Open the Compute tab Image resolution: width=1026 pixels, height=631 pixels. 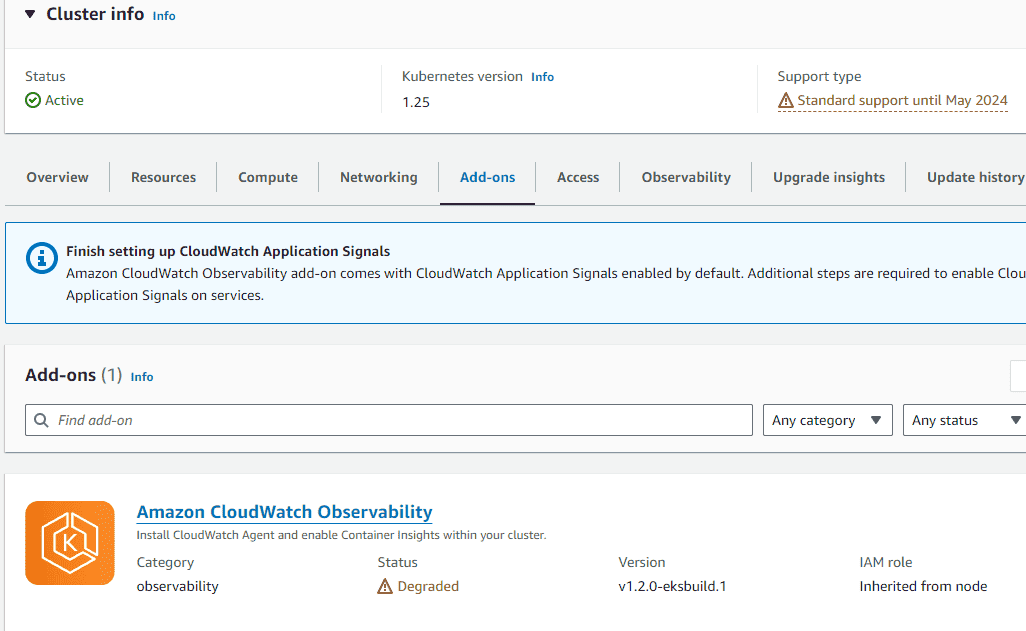[268, 177]
